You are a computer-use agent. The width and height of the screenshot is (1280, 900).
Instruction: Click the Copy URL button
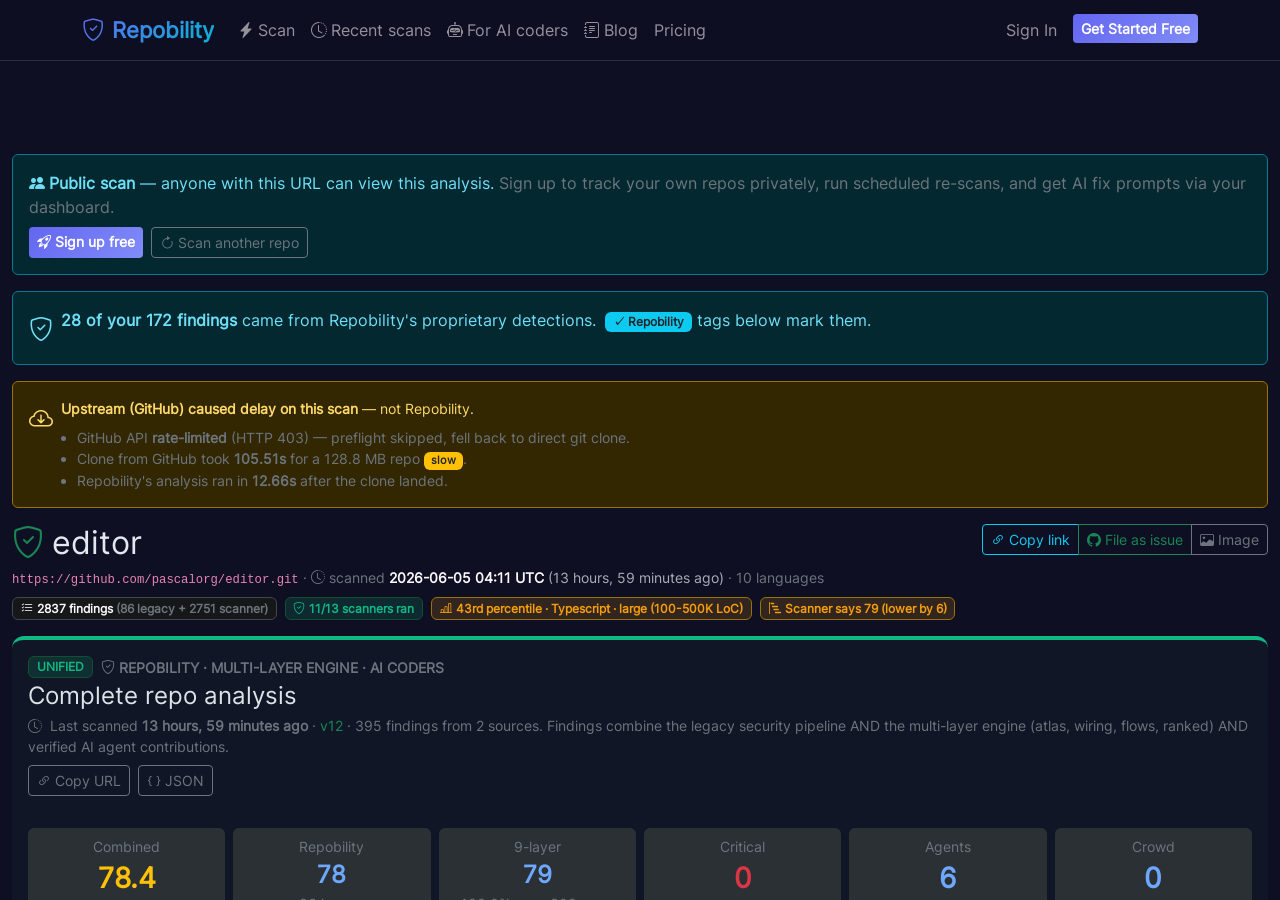79,781
